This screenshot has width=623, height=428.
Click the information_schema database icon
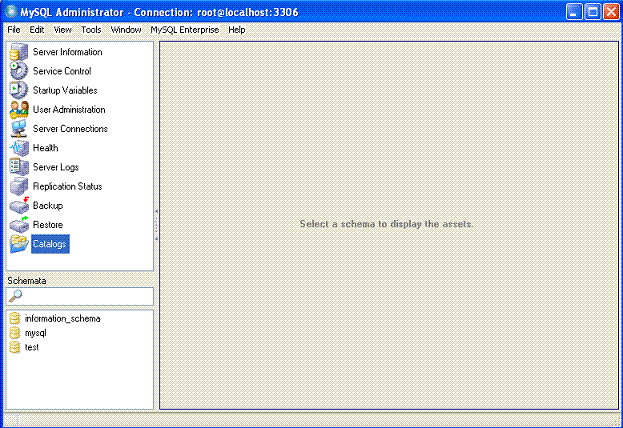[x=15, y=318]
